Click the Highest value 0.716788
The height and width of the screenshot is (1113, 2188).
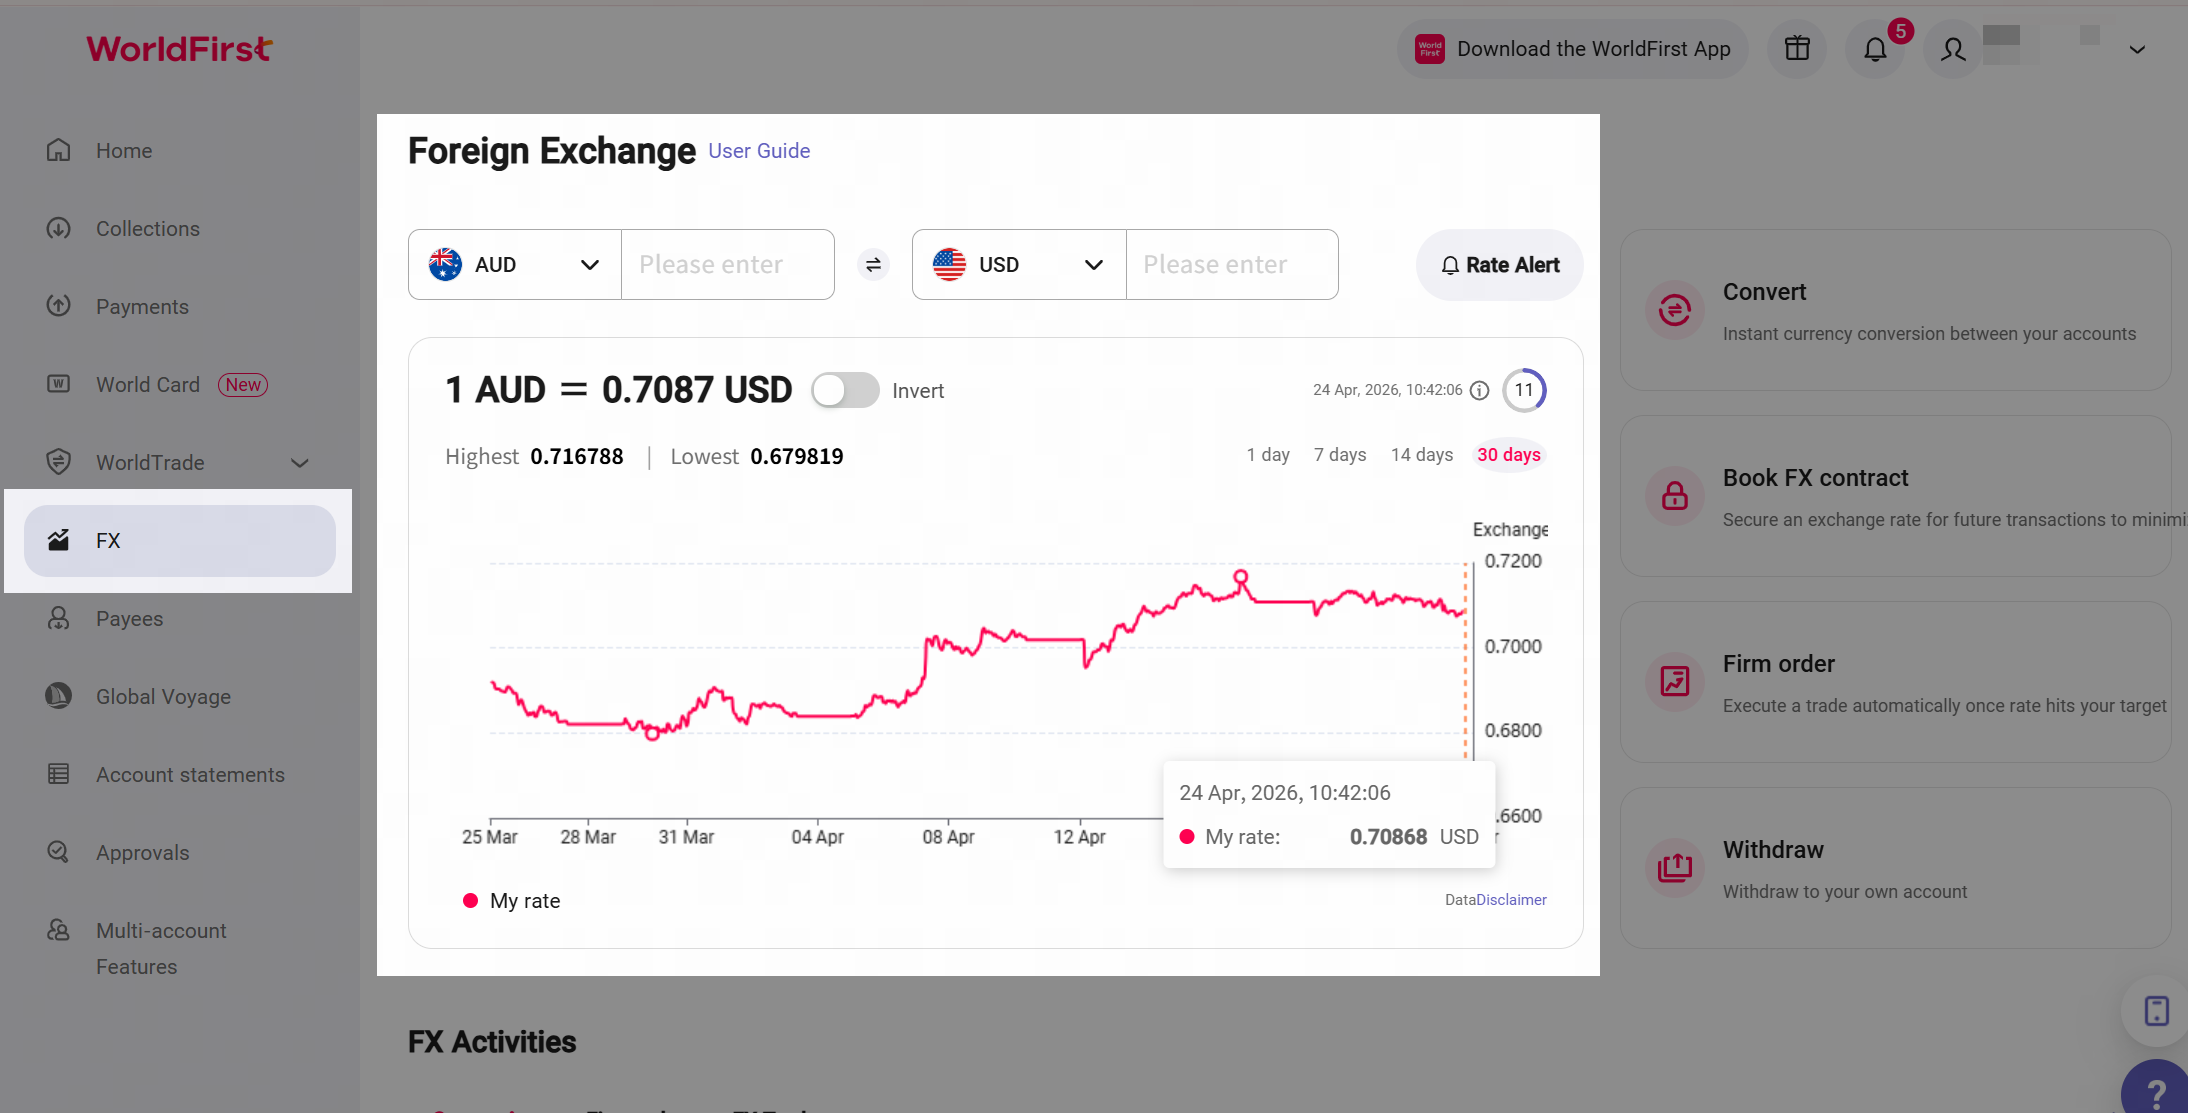577,457
